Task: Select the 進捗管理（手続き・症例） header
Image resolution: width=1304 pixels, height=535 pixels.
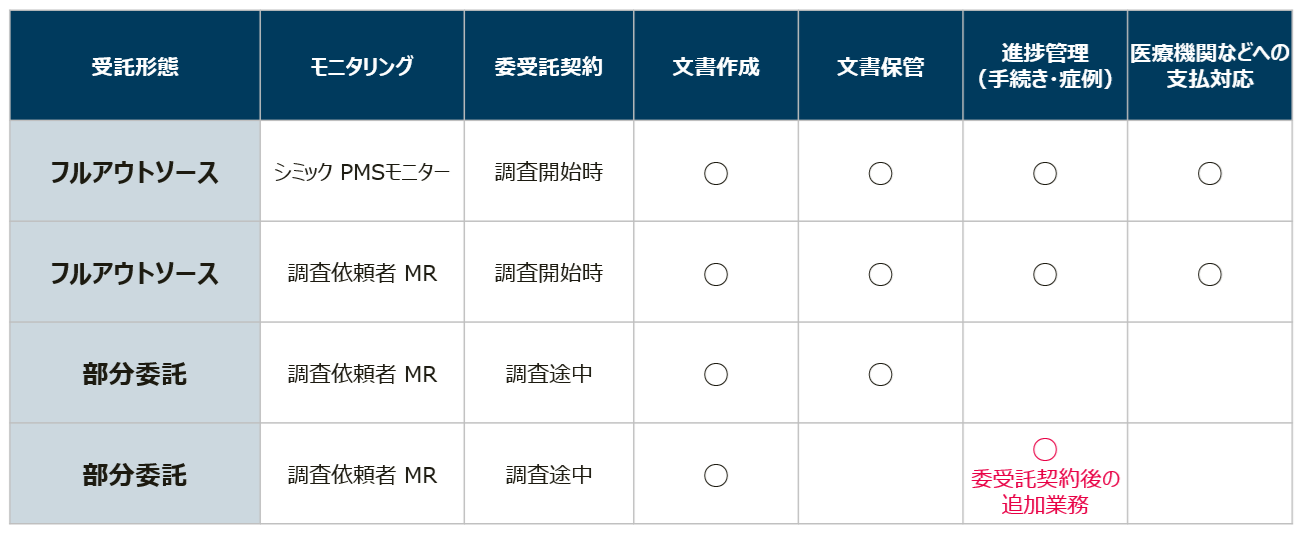Action: coord(1045,67)
